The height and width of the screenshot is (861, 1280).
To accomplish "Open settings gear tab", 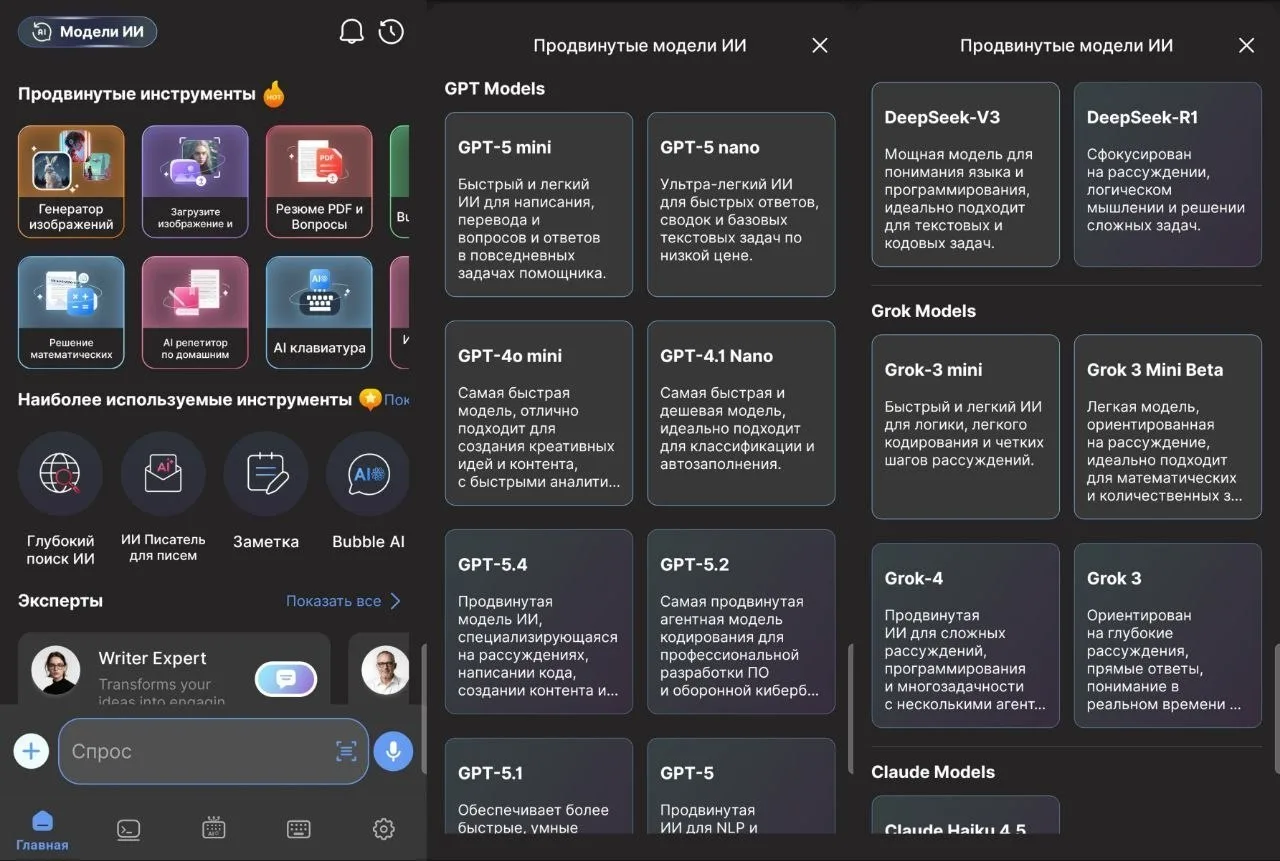I will click(384, 829).
